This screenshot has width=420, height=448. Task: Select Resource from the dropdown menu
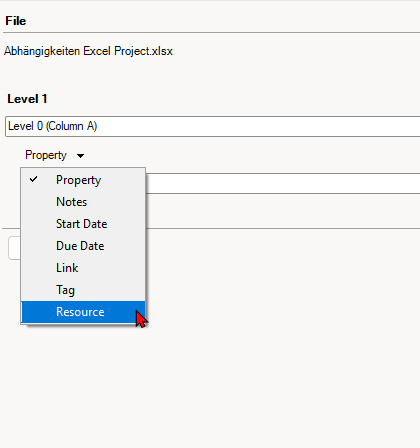[83, 312]
